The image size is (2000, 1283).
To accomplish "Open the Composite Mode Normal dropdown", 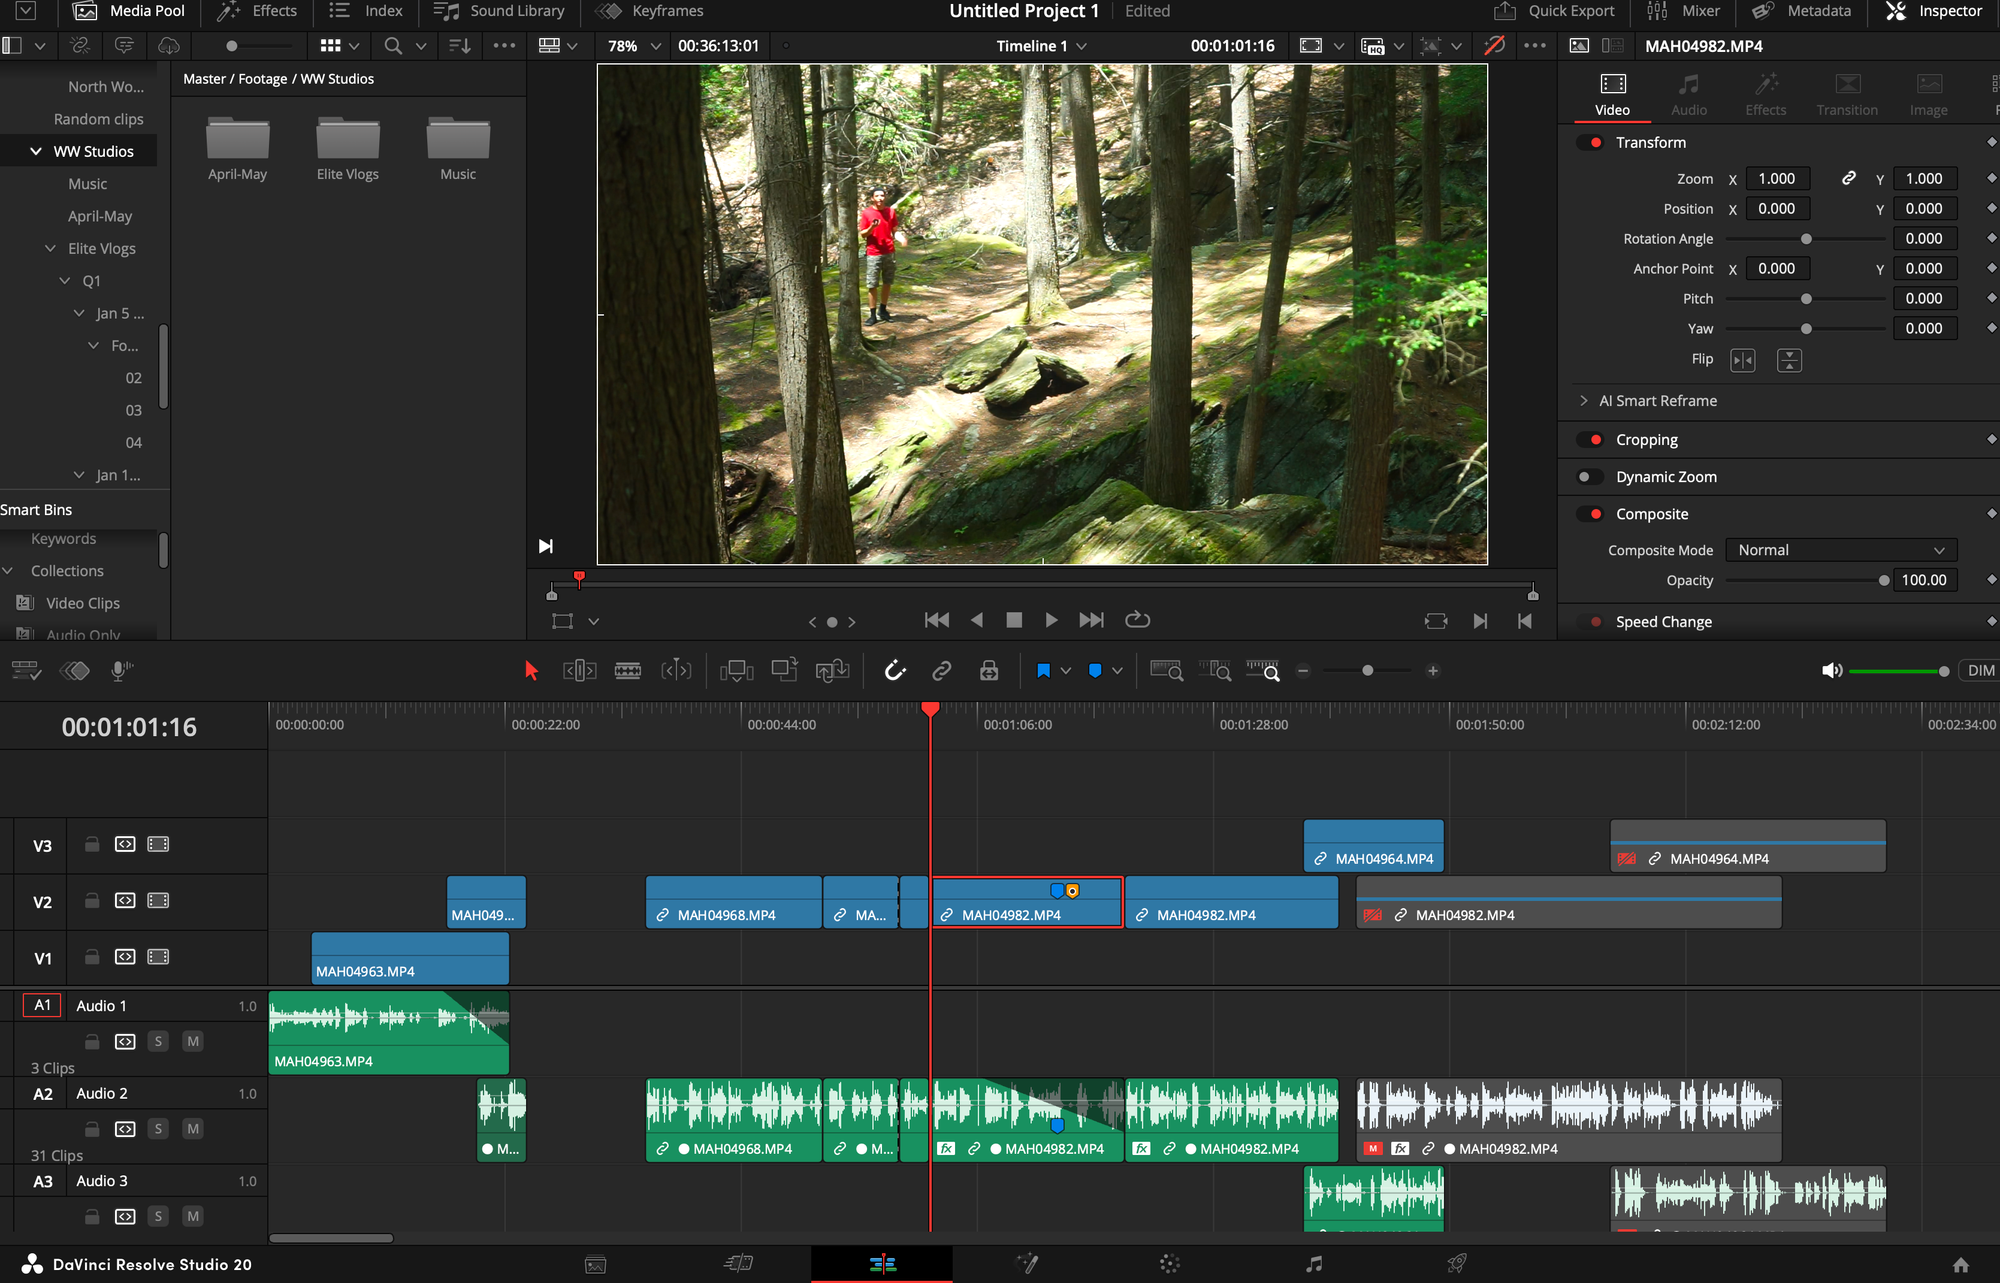I will coord(1841,550).
